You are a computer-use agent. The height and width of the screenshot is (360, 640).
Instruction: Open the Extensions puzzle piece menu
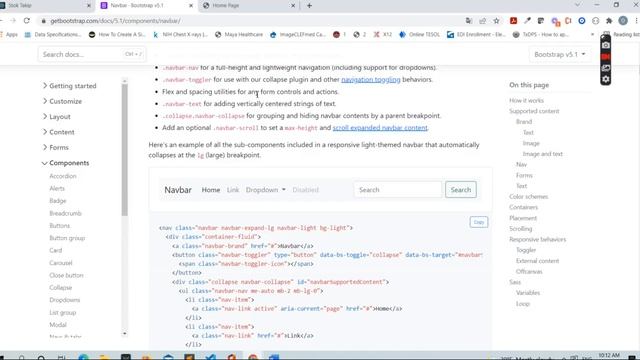coord(609,21)
